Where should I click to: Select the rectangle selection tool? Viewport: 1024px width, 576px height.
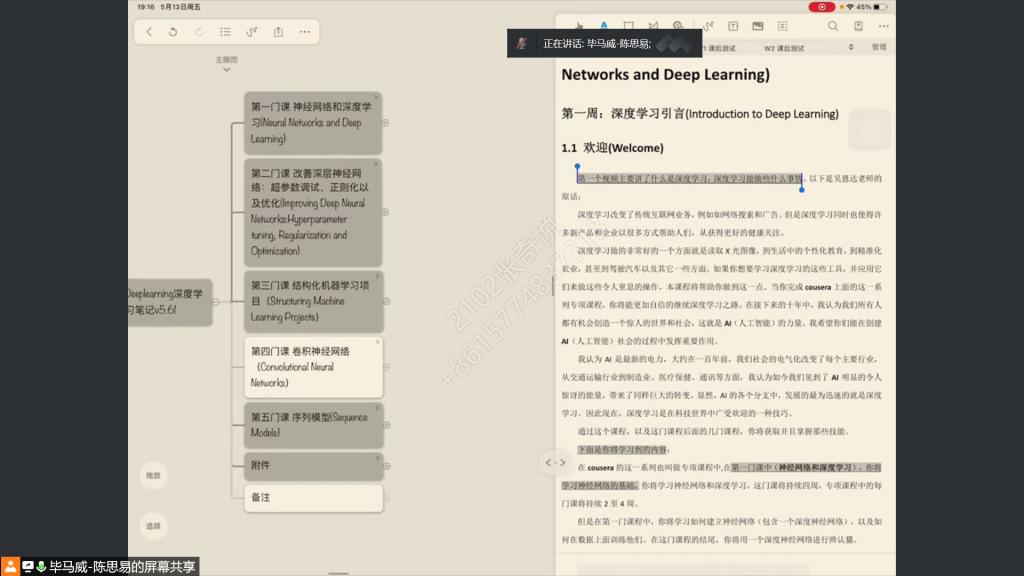point(628,26)
